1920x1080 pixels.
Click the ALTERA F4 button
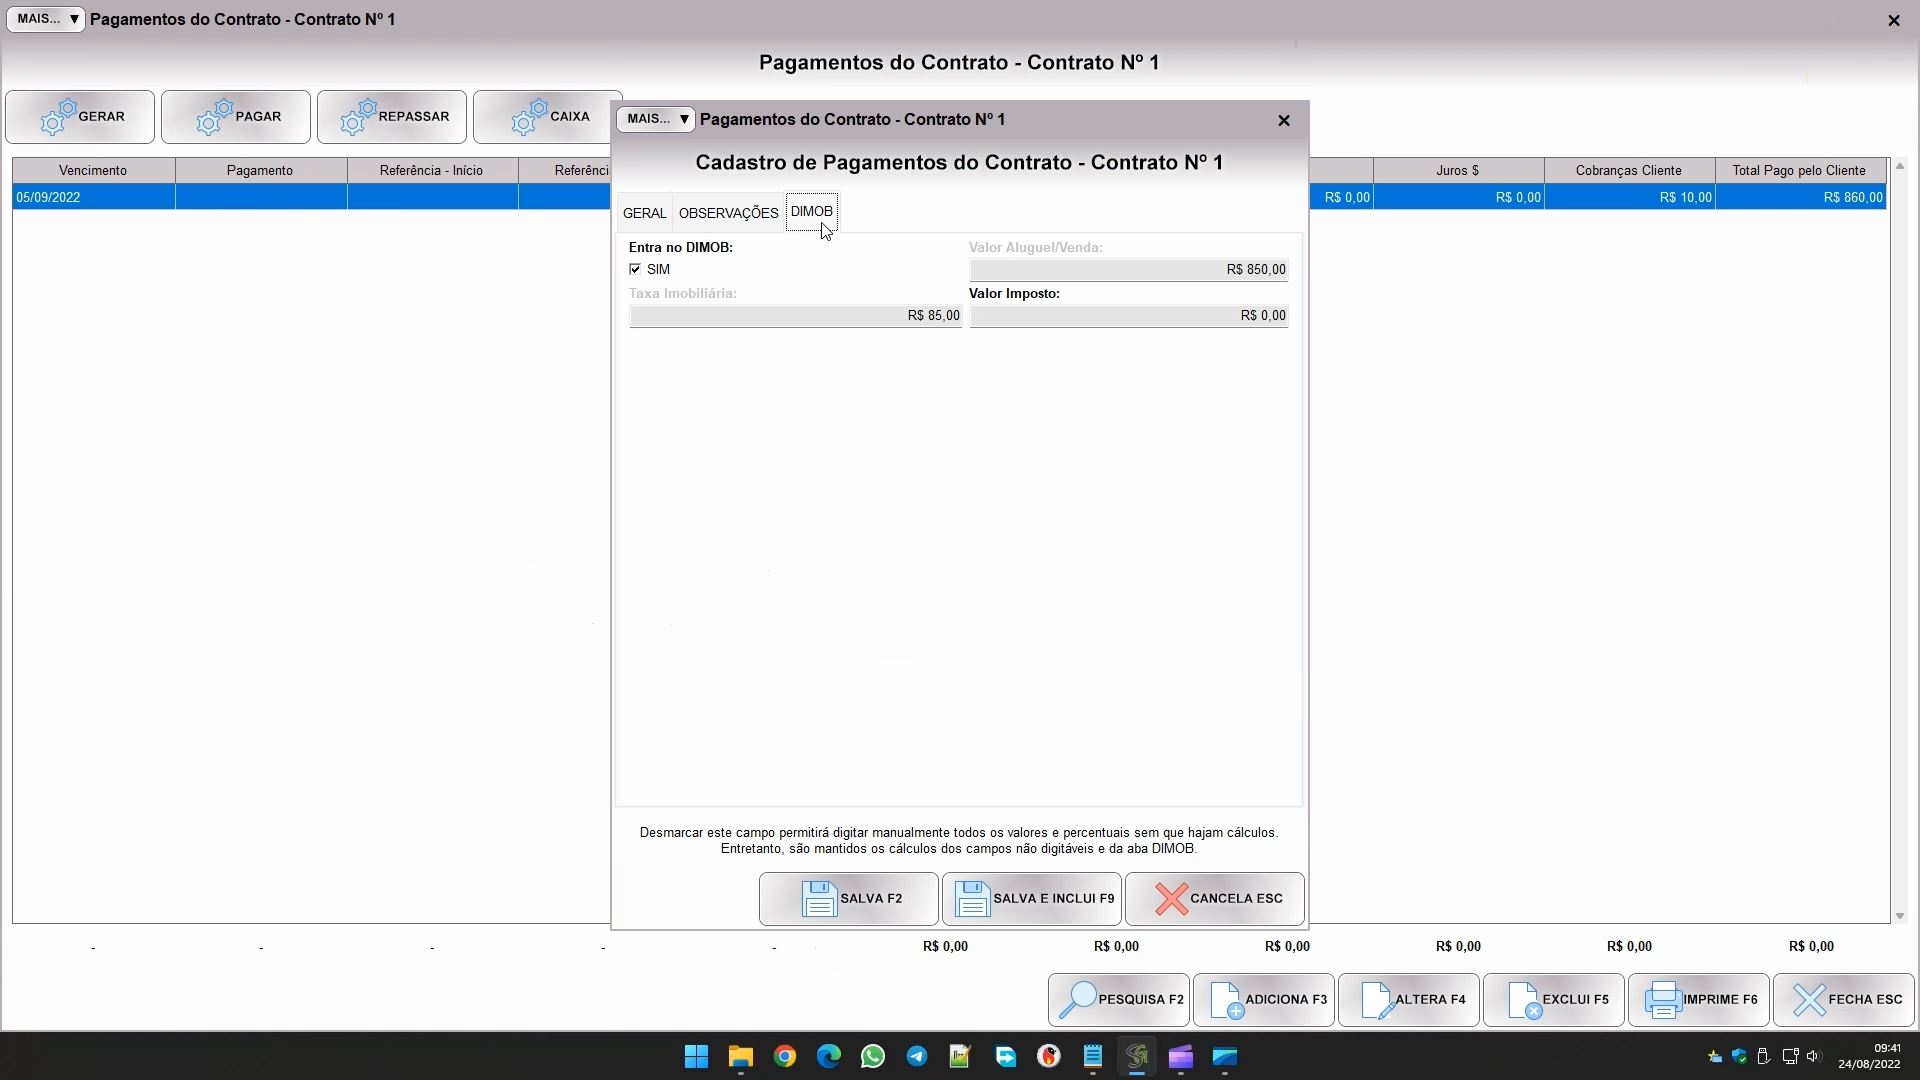[x=1408, y=999]
